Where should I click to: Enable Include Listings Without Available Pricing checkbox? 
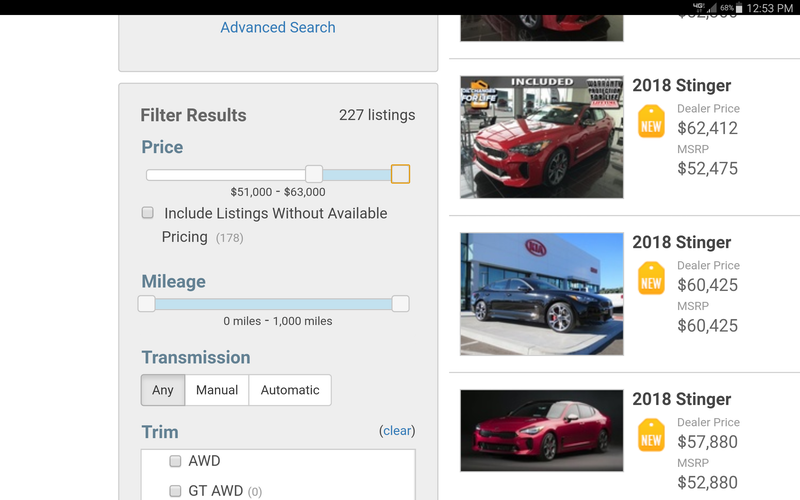click(147, 213)
